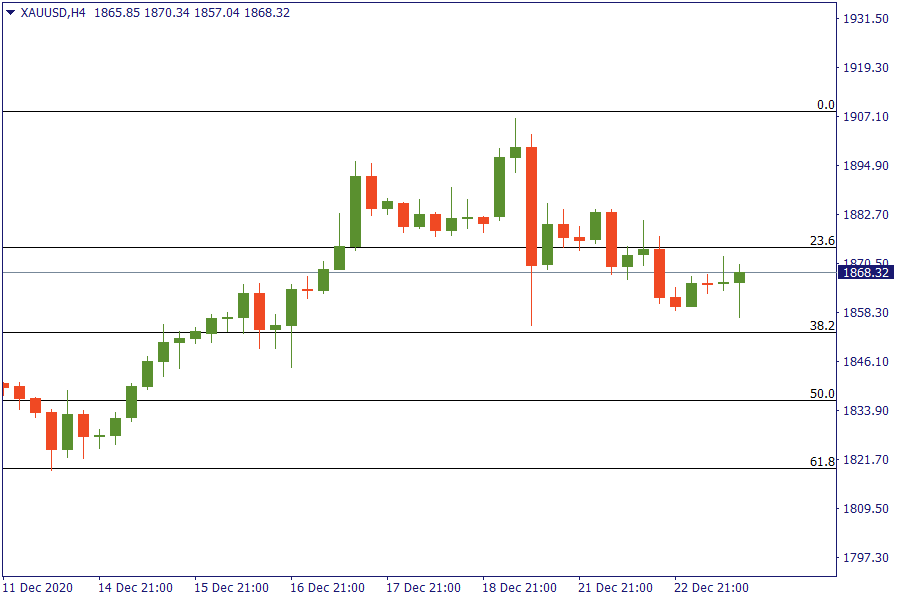Click the 11 Dec 2020 date label
The width and height of the screenshot is (900, 600).
[38, 587]
